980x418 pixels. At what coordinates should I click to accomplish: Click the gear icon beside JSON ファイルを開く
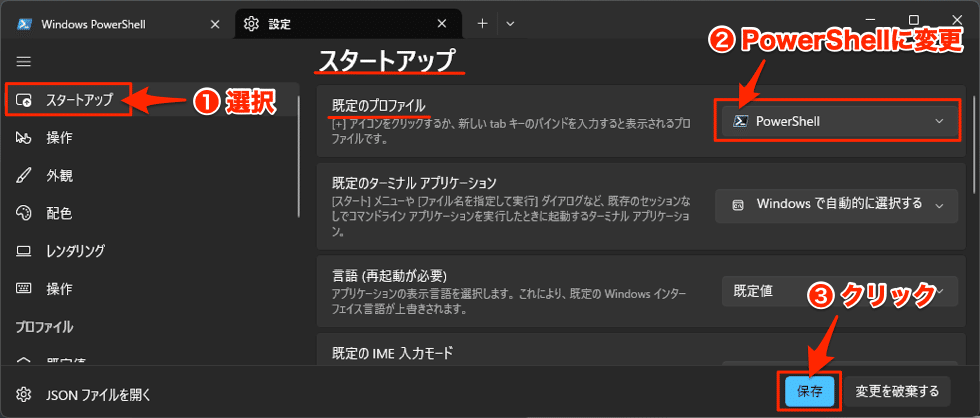[x=24, y=394]
